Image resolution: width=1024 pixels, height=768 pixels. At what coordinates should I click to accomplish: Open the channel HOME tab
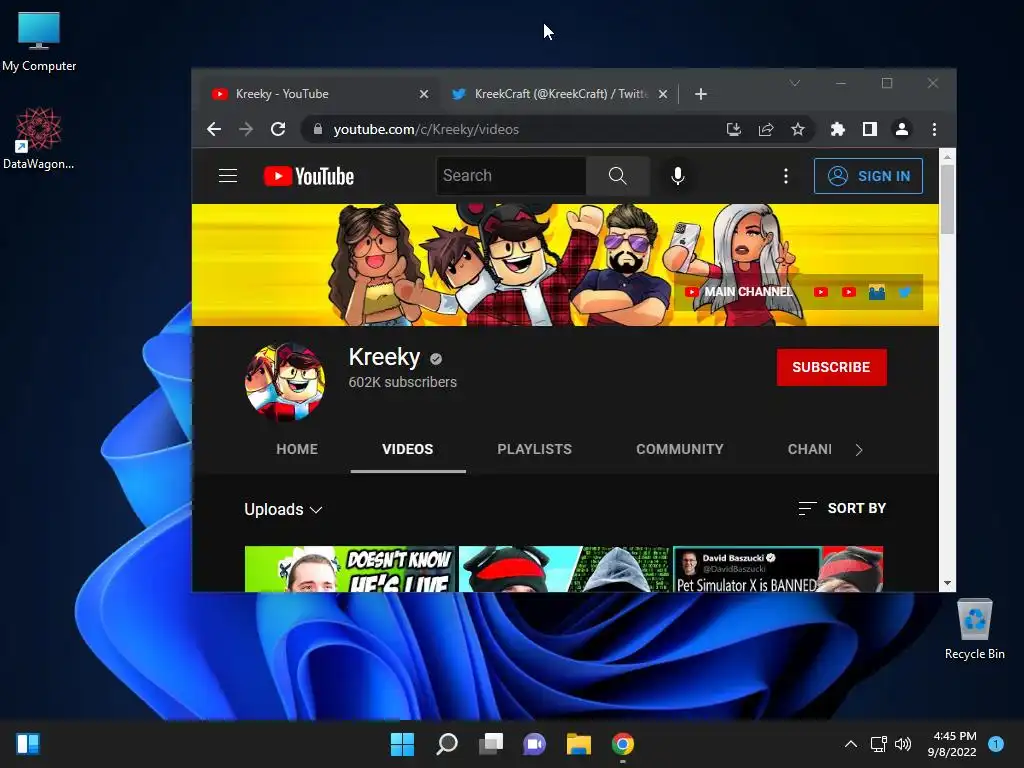[x=297, y=449]
